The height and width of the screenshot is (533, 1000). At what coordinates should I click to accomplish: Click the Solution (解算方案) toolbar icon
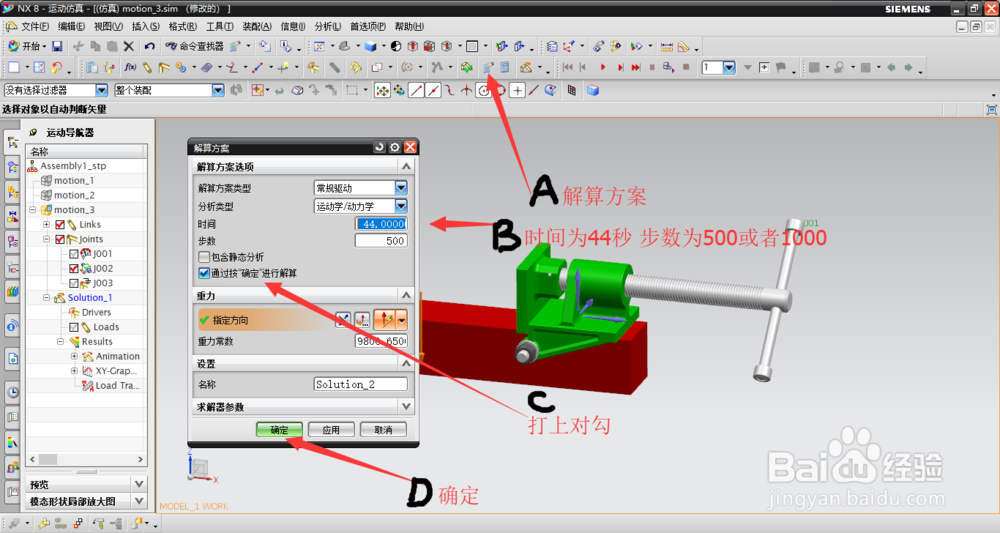pyautogui.click(x=488, y=67)
